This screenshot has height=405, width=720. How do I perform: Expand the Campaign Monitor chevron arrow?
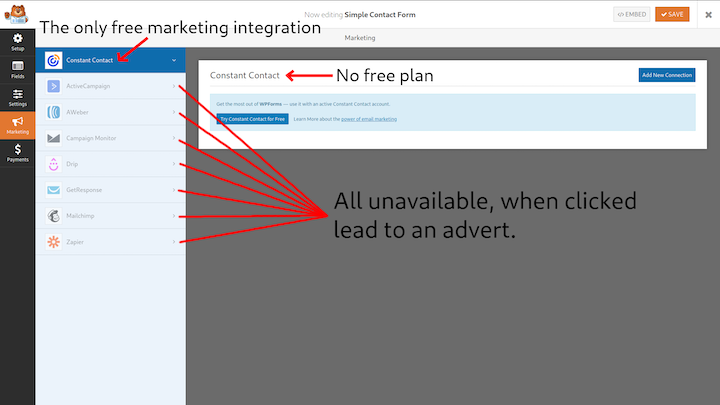click(174, 138)
